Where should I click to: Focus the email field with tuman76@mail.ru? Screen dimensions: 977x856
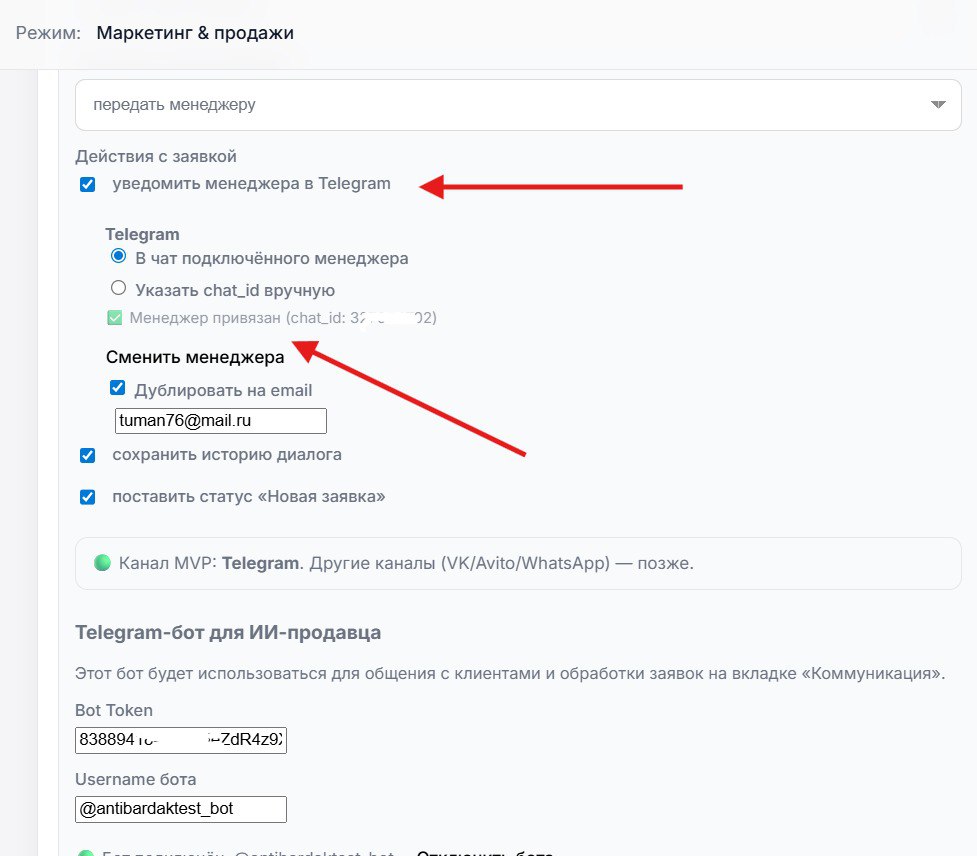(x=221, y=421)
